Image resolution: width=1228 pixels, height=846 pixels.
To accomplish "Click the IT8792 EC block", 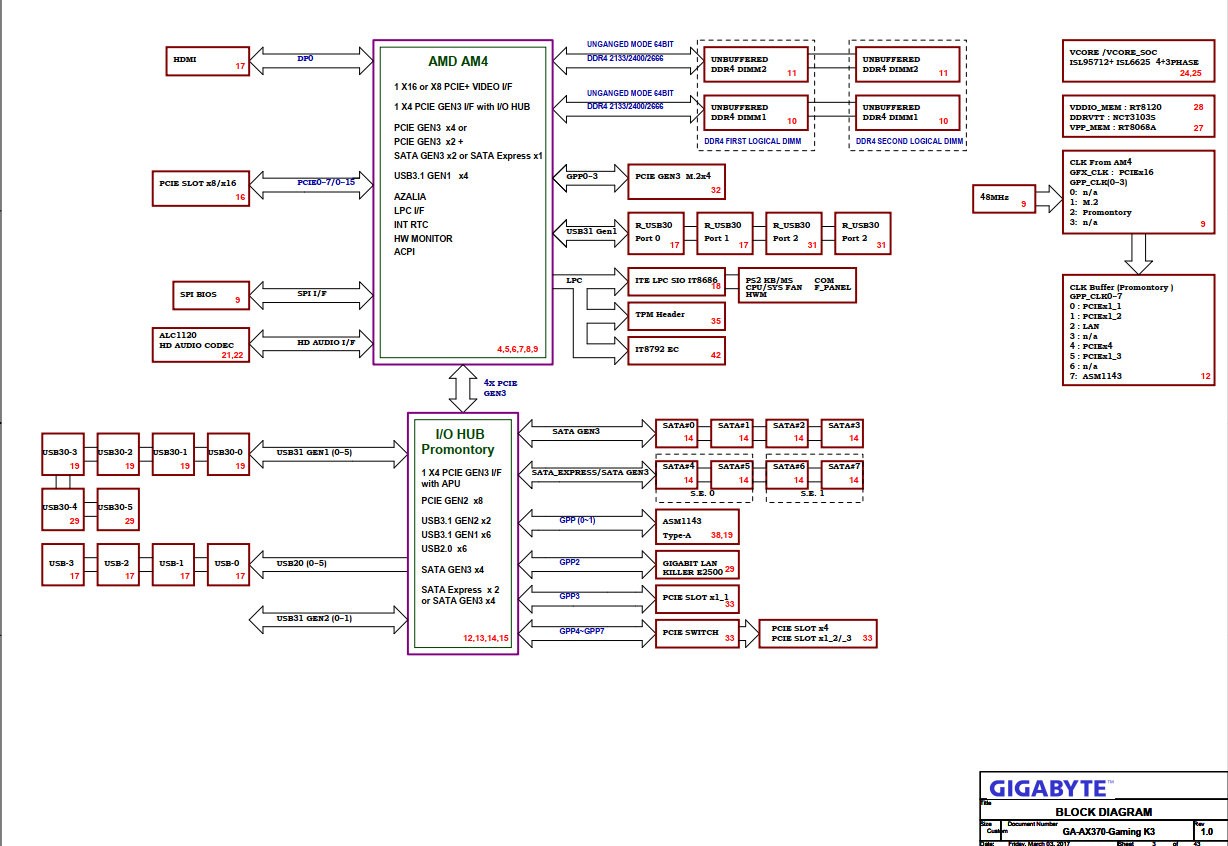I will pyautogui.click(x=676, y=351).
